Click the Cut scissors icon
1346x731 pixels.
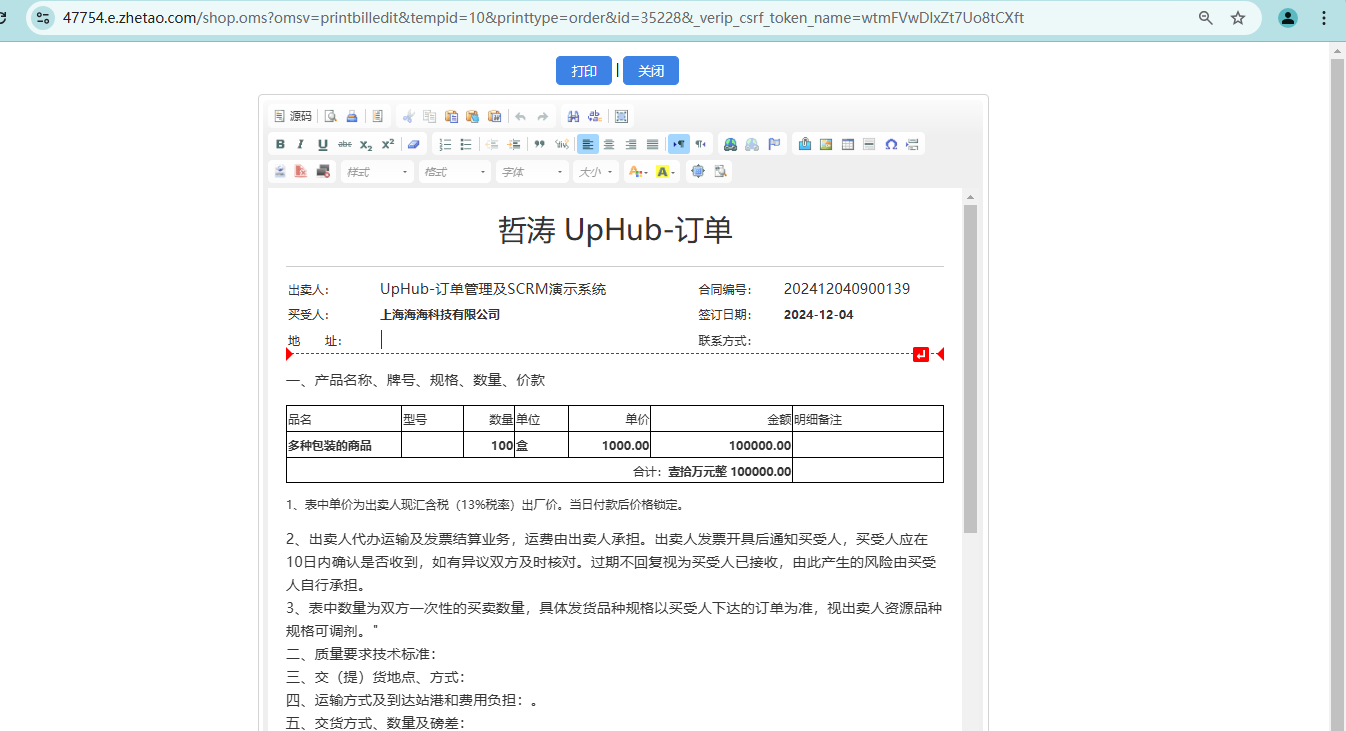coord(408,116)
